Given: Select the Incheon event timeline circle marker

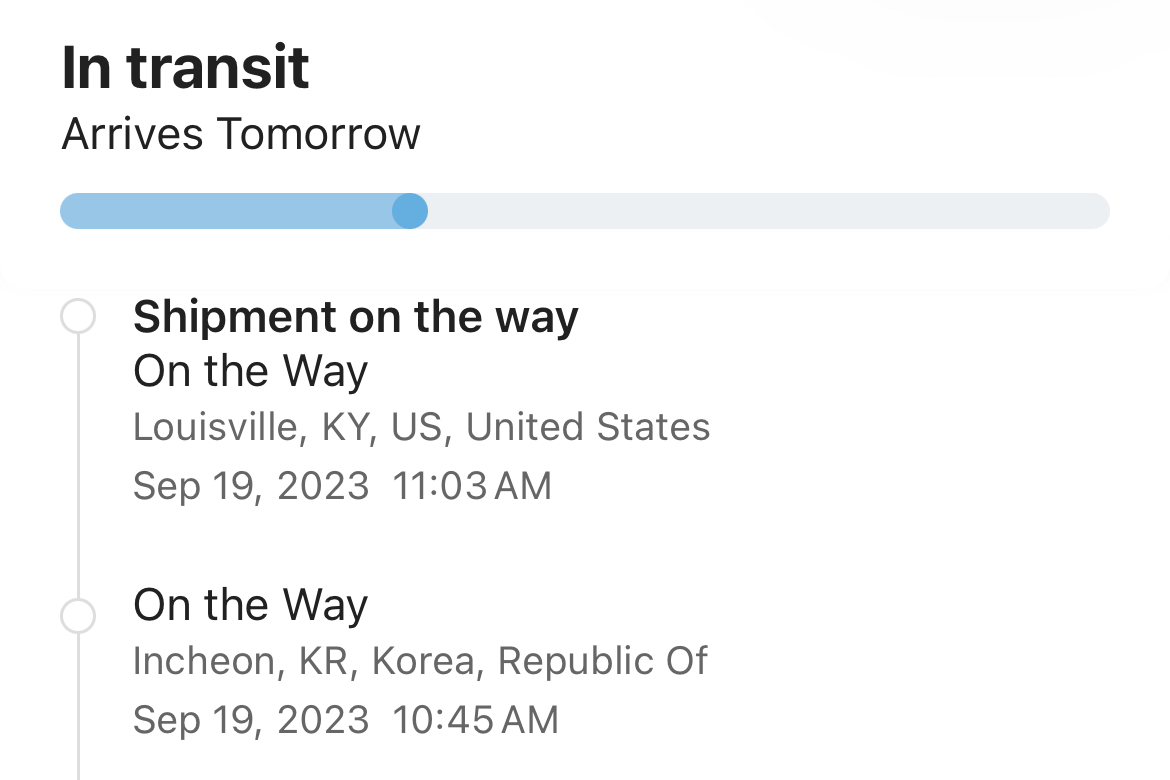Looking at the screenshot, I should pyautogui.click(x=78, y=616).
